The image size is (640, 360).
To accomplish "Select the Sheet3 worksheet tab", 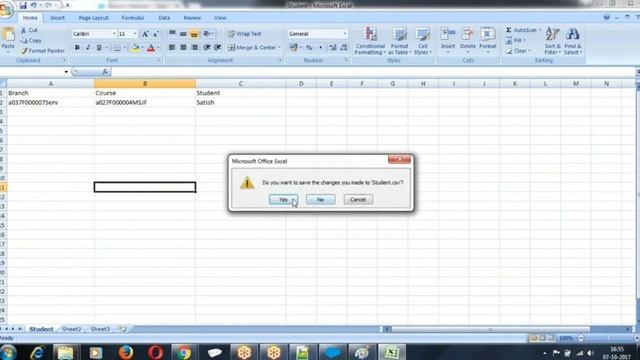I will tap(100, 329).
